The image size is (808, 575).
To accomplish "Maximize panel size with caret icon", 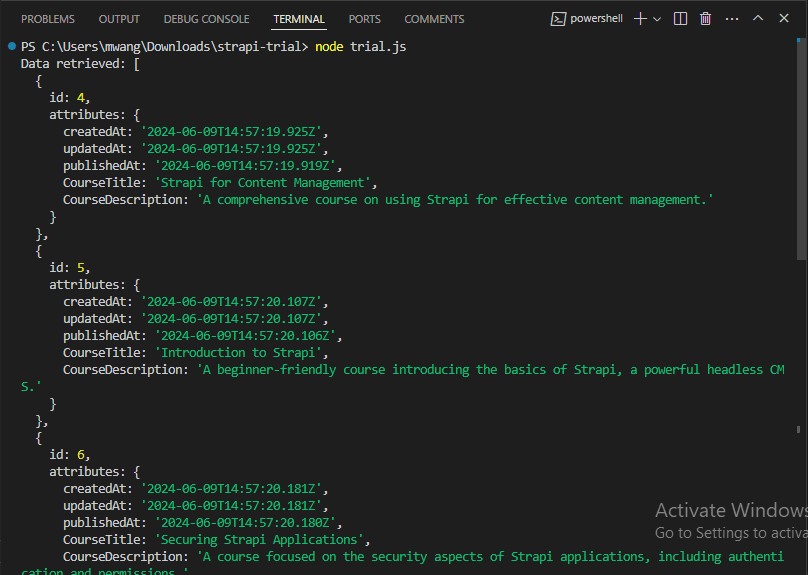I will [x=758, y=18].
